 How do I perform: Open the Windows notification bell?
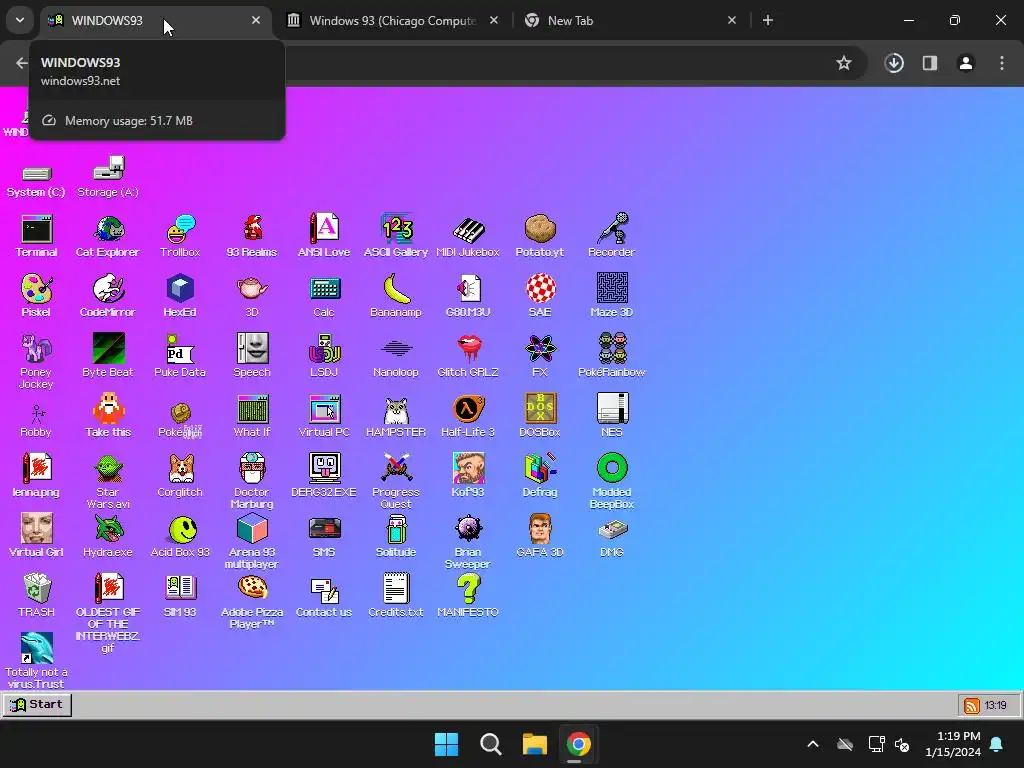pyautogui.click(x=997, y=744)
